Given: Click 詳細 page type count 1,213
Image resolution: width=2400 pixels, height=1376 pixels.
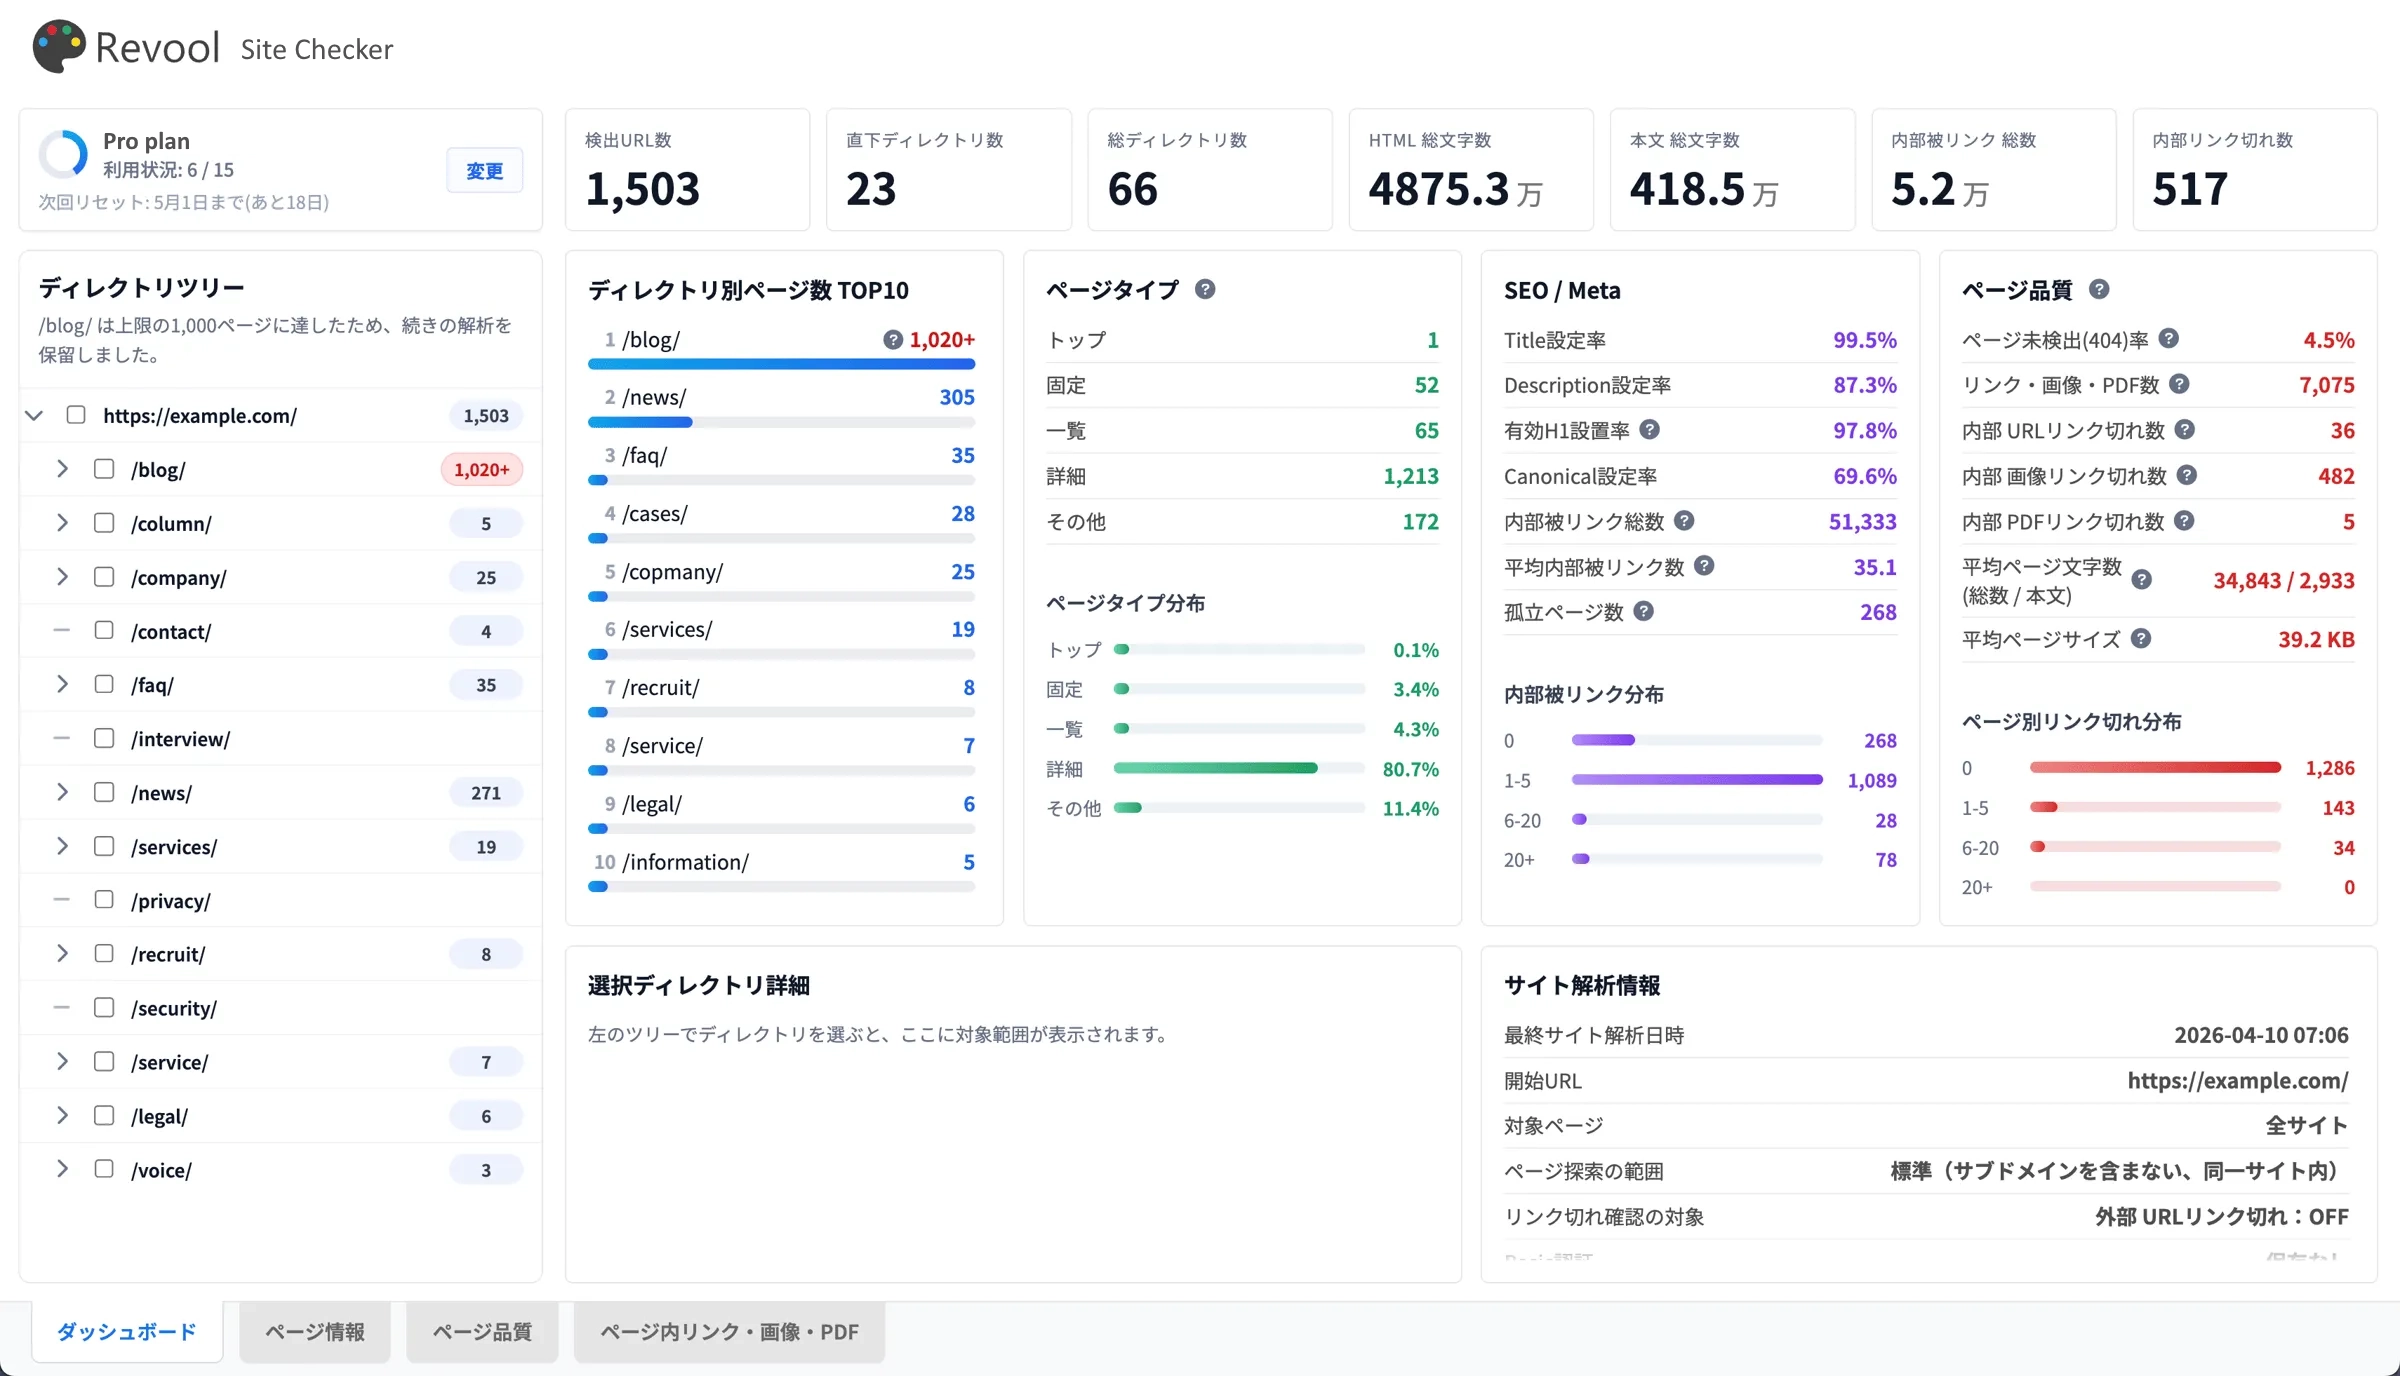Looking at the screenshot, I should coord(1411,476).
